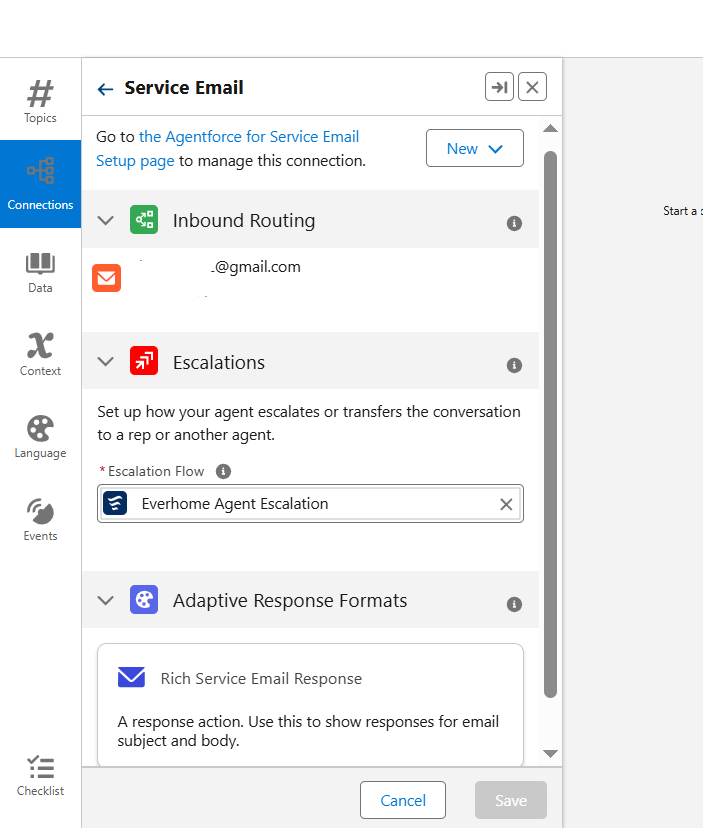Open the Checklist at bottom of sidebar
The height and width of the screenshot is (828, 703).
[40, 775]
